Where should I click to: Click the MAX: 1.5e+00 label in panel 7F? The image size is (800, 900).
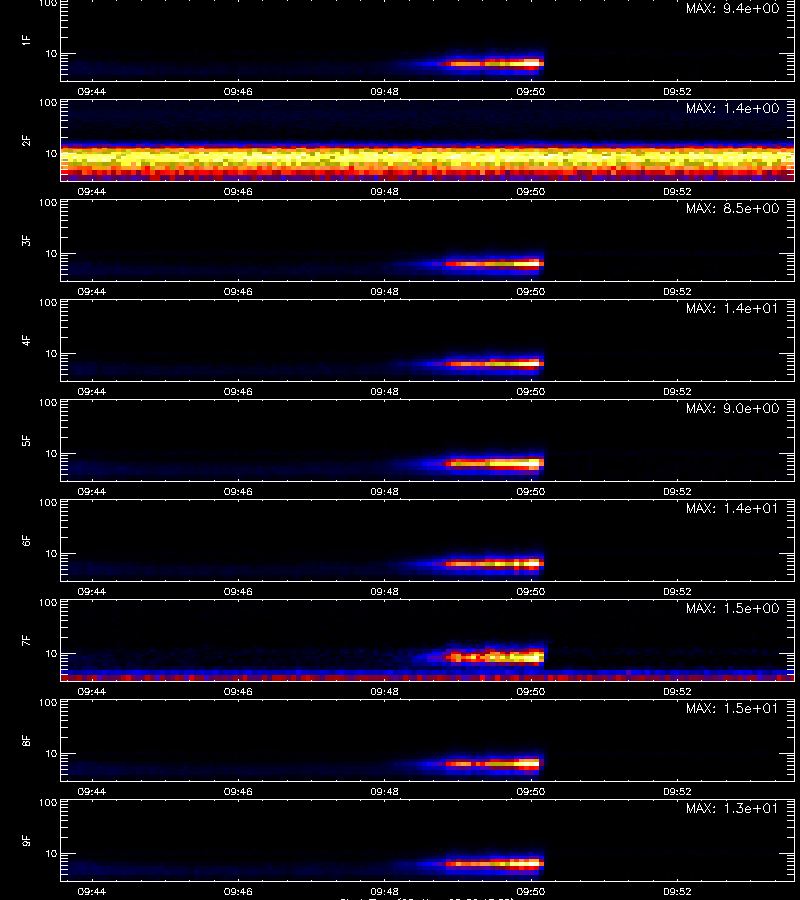pyautogui.click(x=732, y=608)
